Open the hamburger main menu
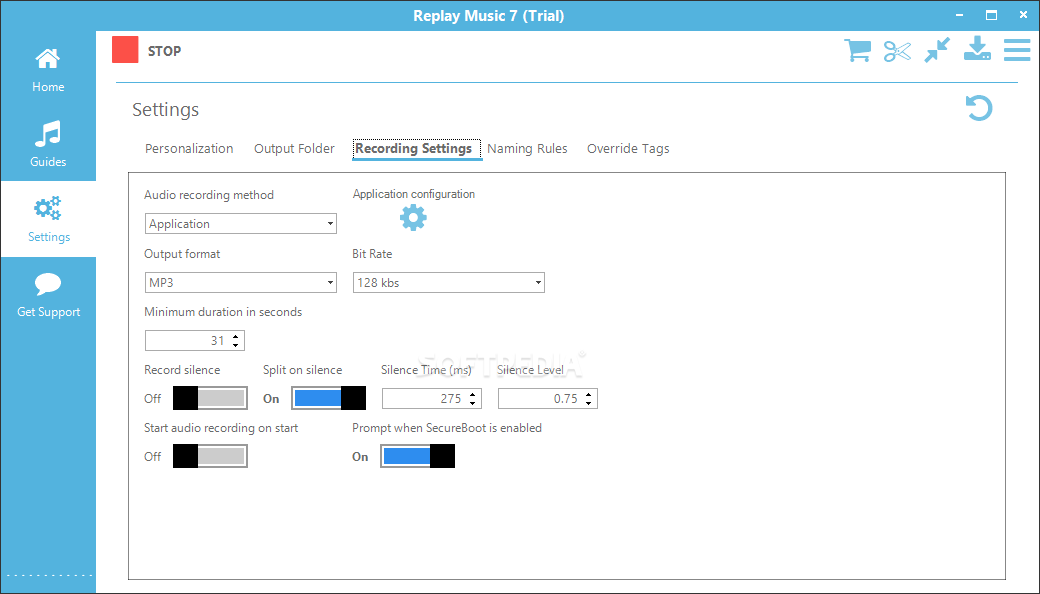This screenshot has height=594, width=1040. [x=1017, y=50]
